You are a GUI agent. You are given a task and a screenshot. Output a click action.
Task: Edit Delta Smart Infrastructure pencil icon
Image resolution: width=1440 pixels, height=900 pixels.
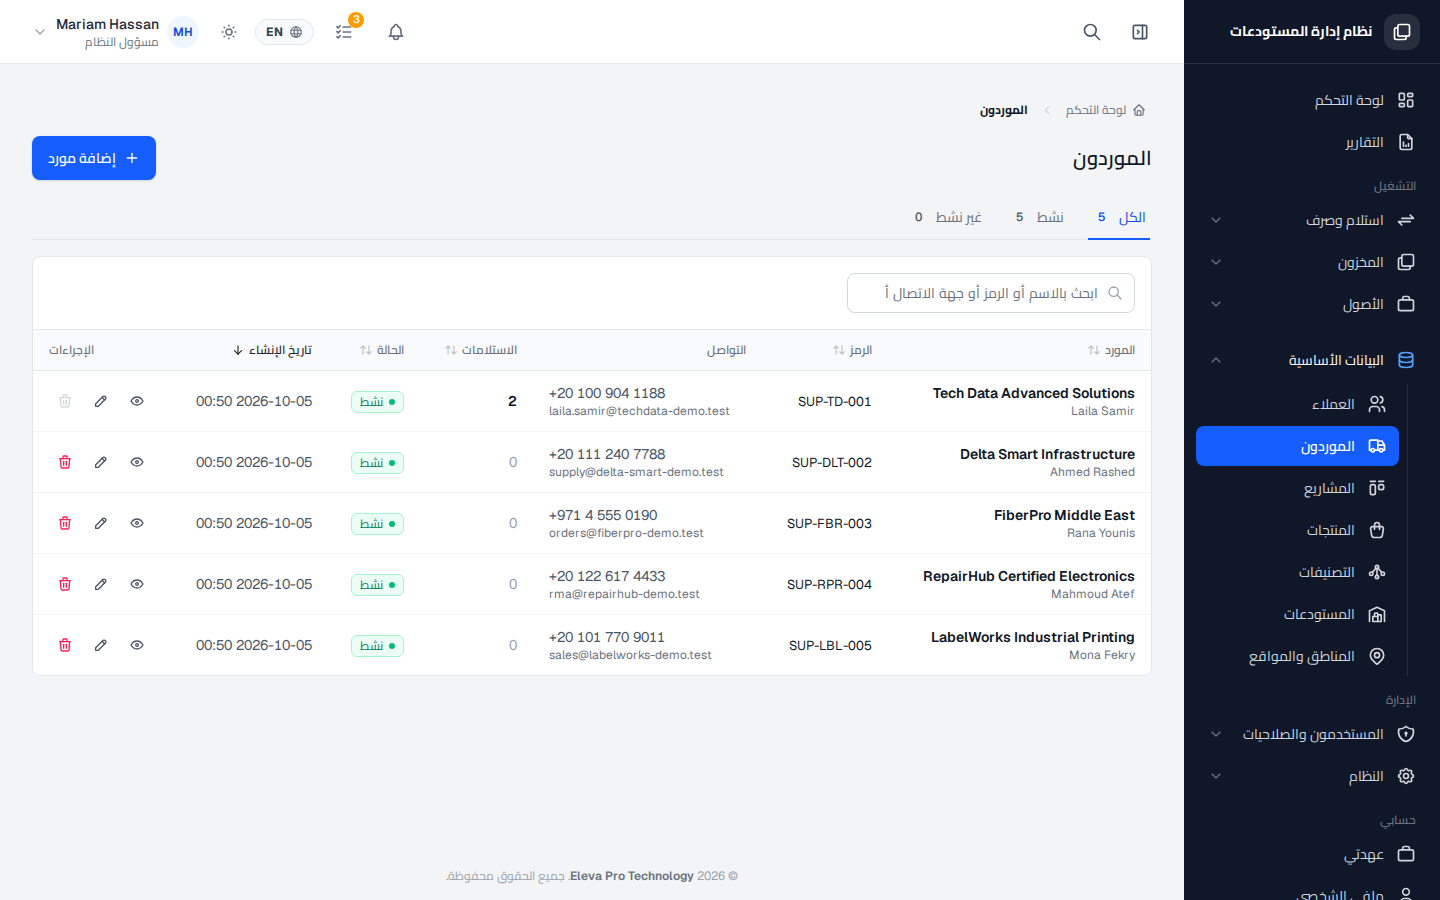101,462
